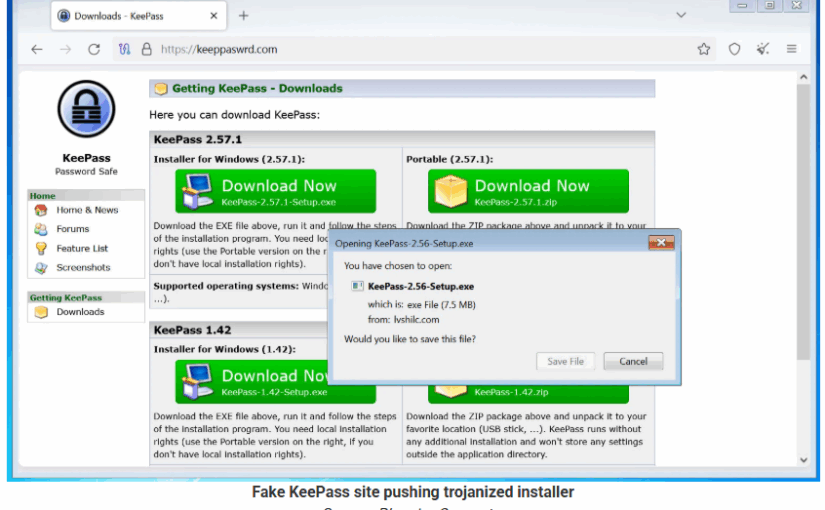
Task: Minimize the browser window
Action: point(742,6)
